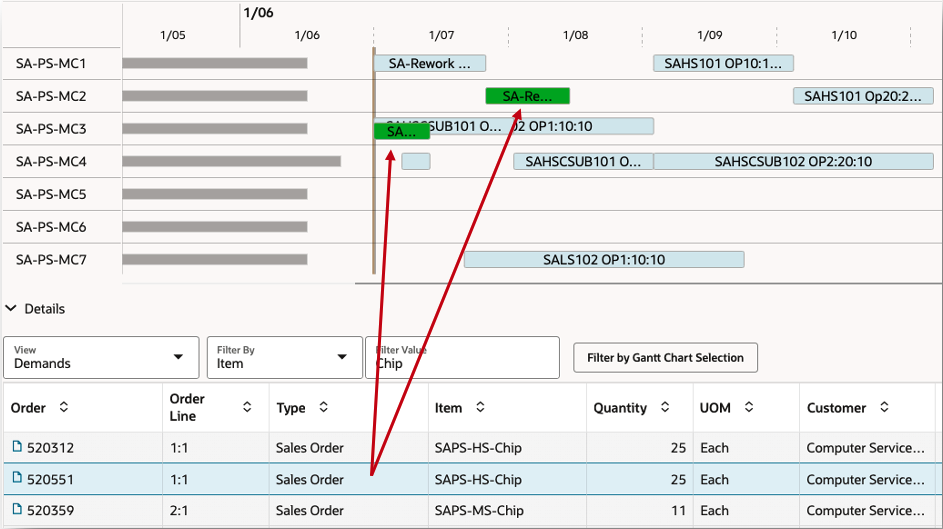Sort by Order Line column arrows
This screenshot has height=529, width=943.
(x=247, y=407)
